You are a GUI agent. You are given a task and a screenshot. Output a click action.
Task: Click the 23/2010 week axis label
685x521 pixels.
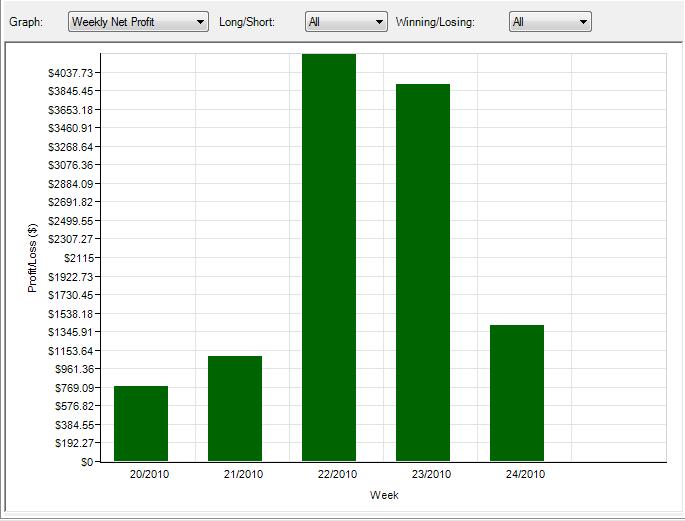[x=431, y=474]
